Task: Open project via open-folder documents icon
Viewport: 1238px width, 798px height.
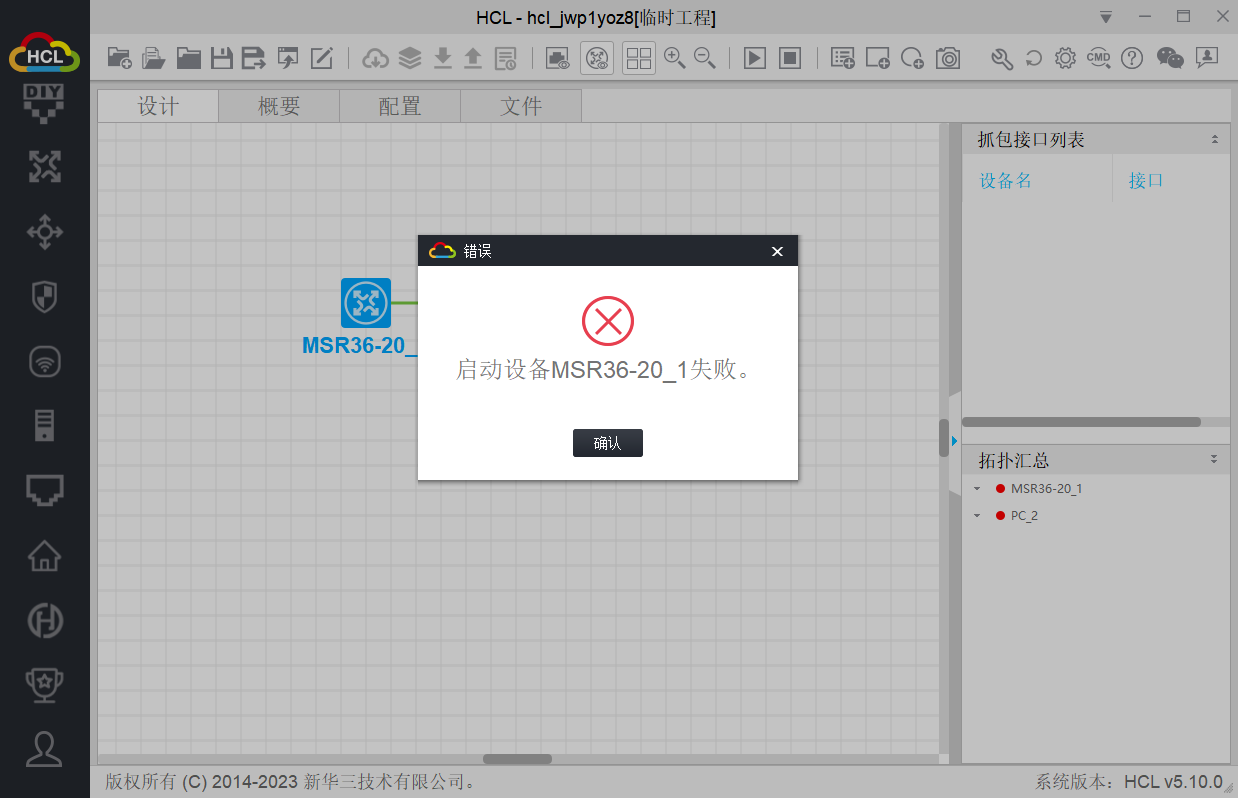Action: 153,58
